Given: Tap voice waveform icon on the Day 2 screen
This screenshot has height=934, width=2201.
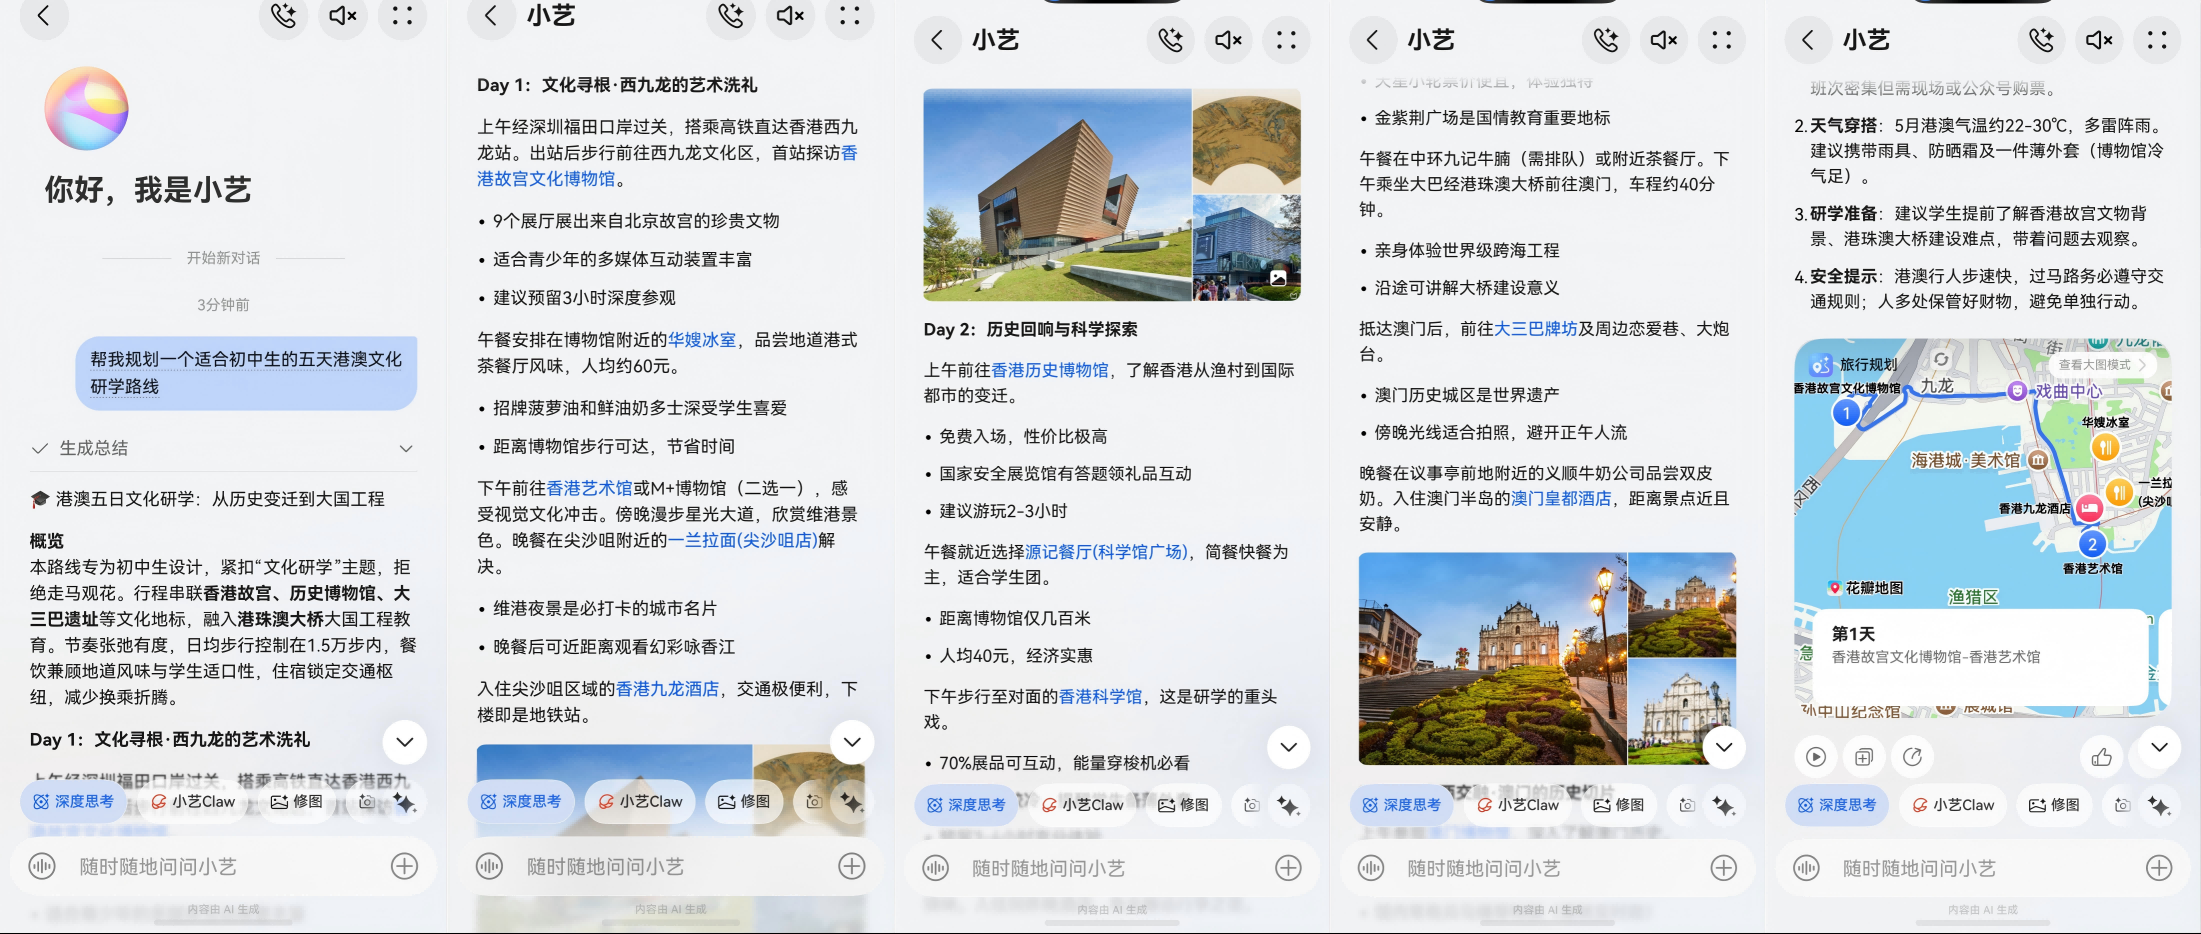Looking at the screenshot, I should tap(935, 868).
